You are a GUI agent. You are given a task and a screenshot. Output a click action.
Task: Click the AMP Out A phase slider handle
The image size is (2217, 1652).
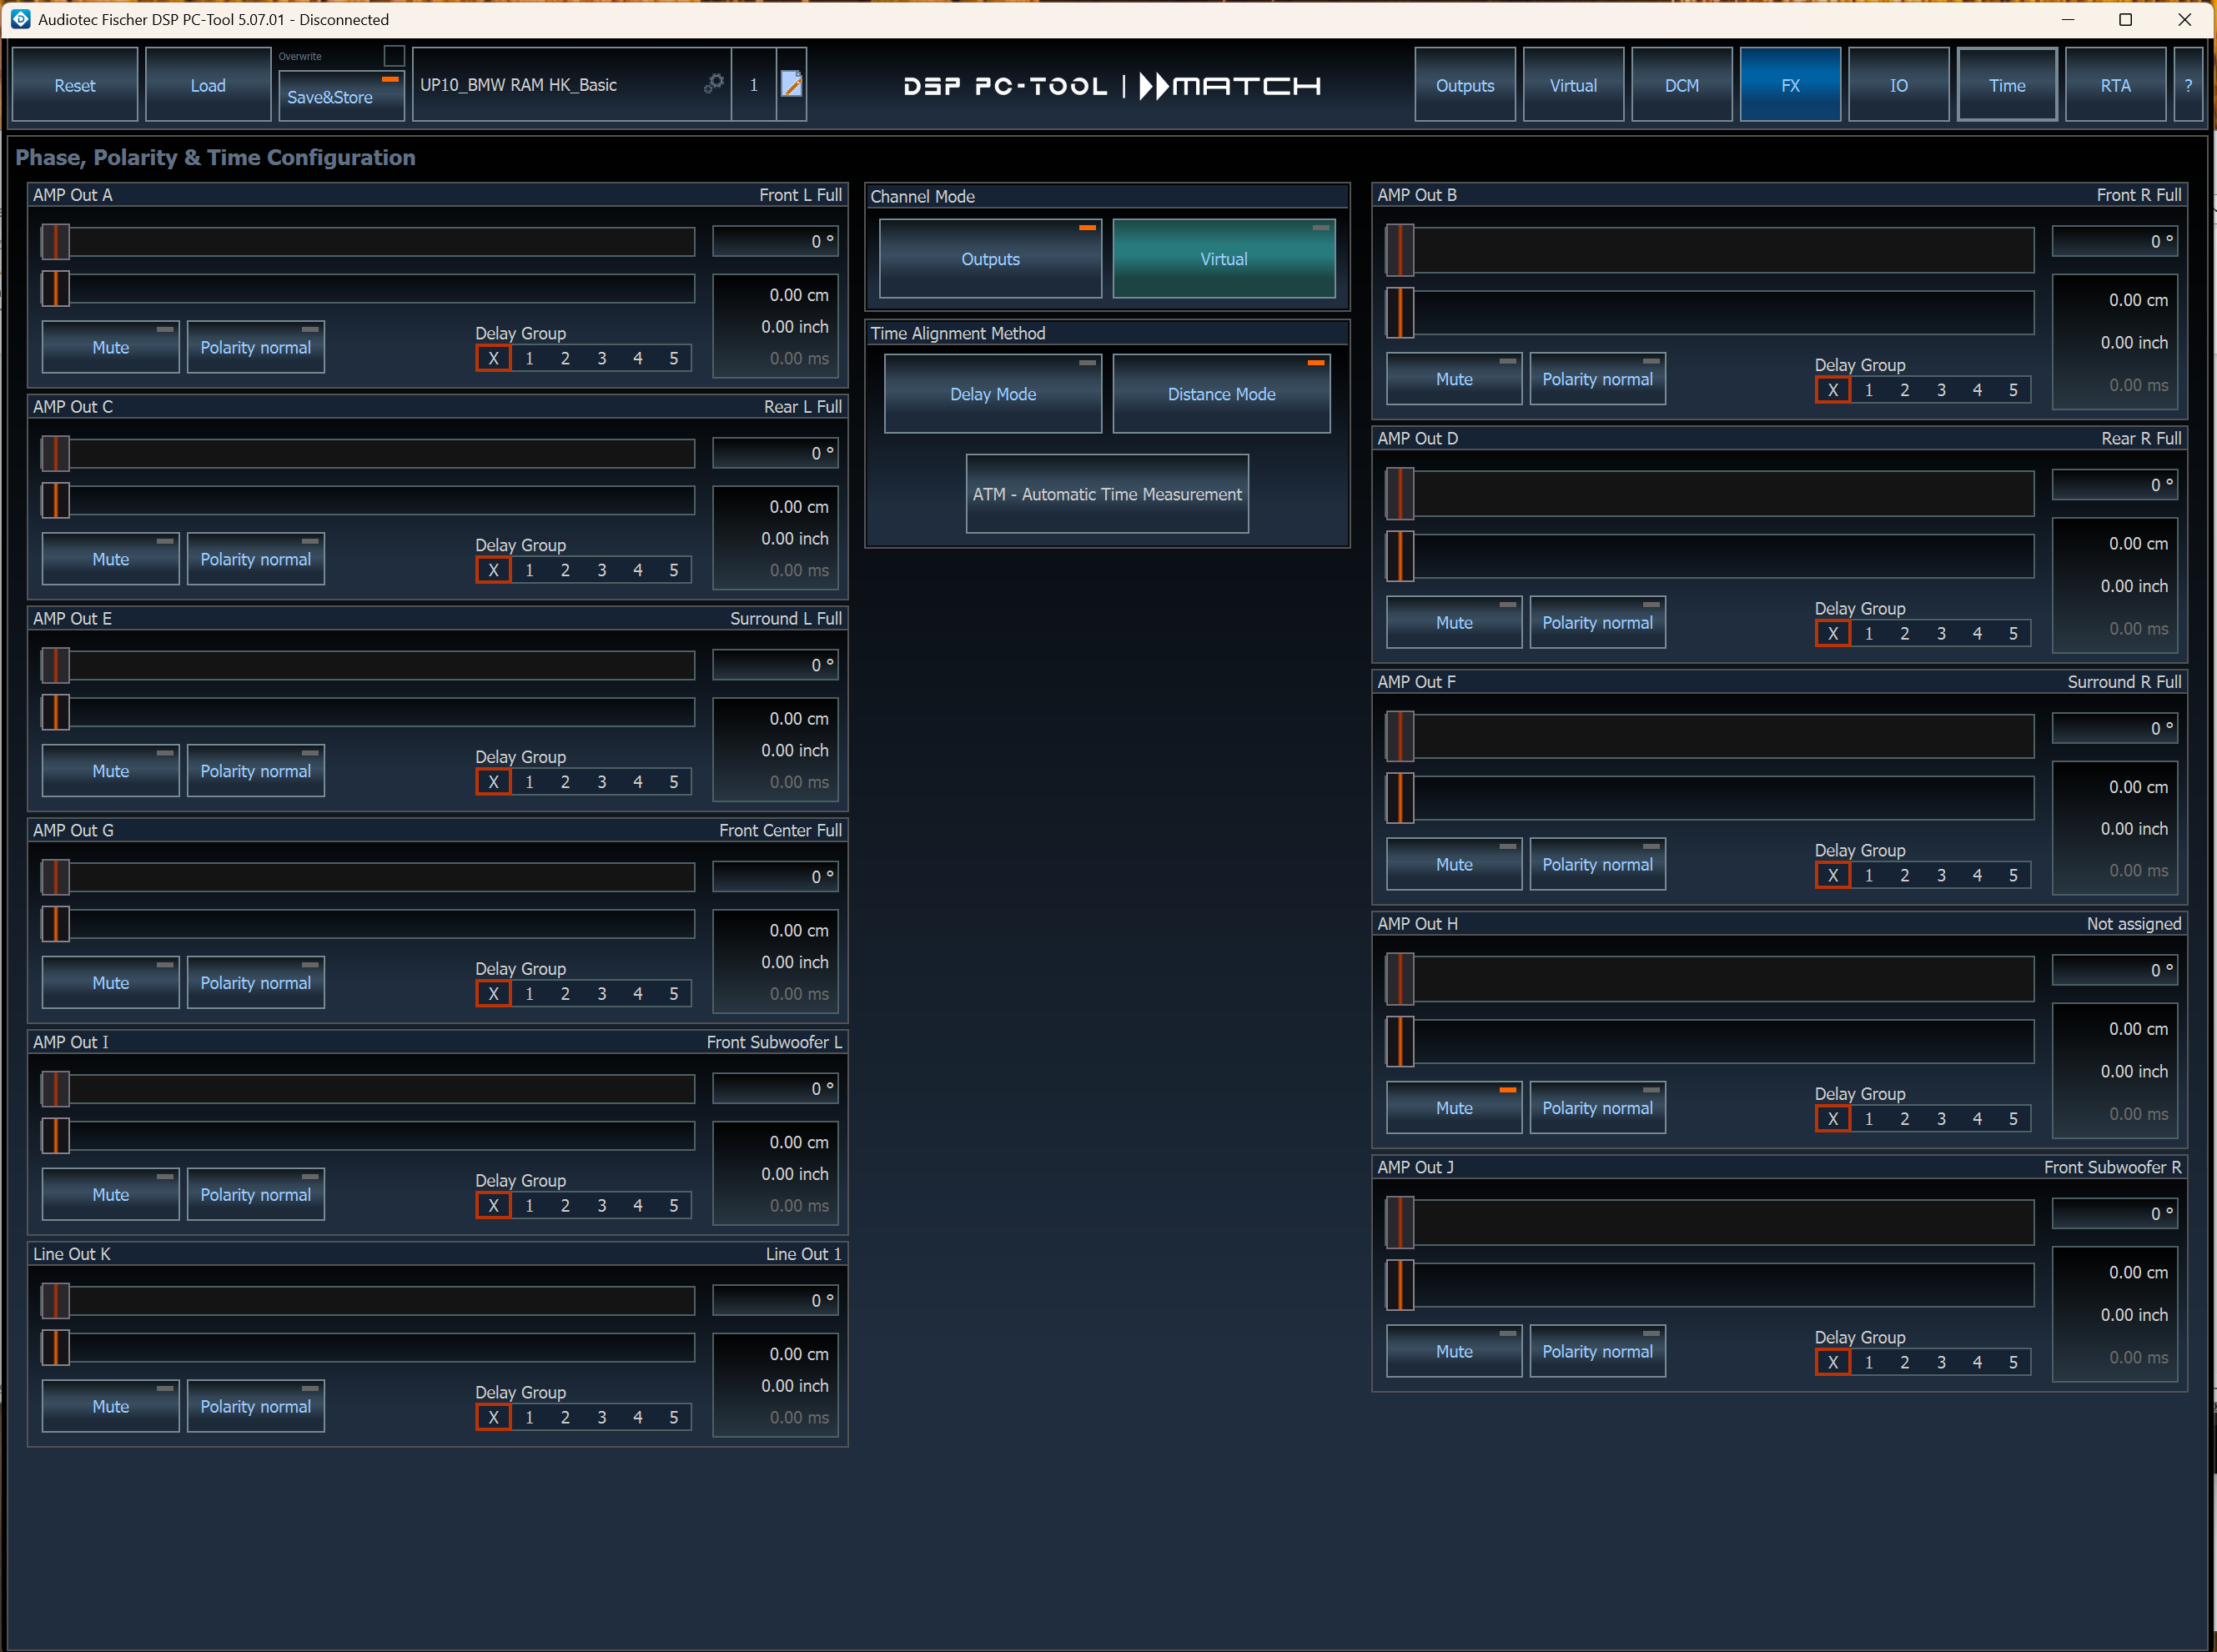pos(55,241)
